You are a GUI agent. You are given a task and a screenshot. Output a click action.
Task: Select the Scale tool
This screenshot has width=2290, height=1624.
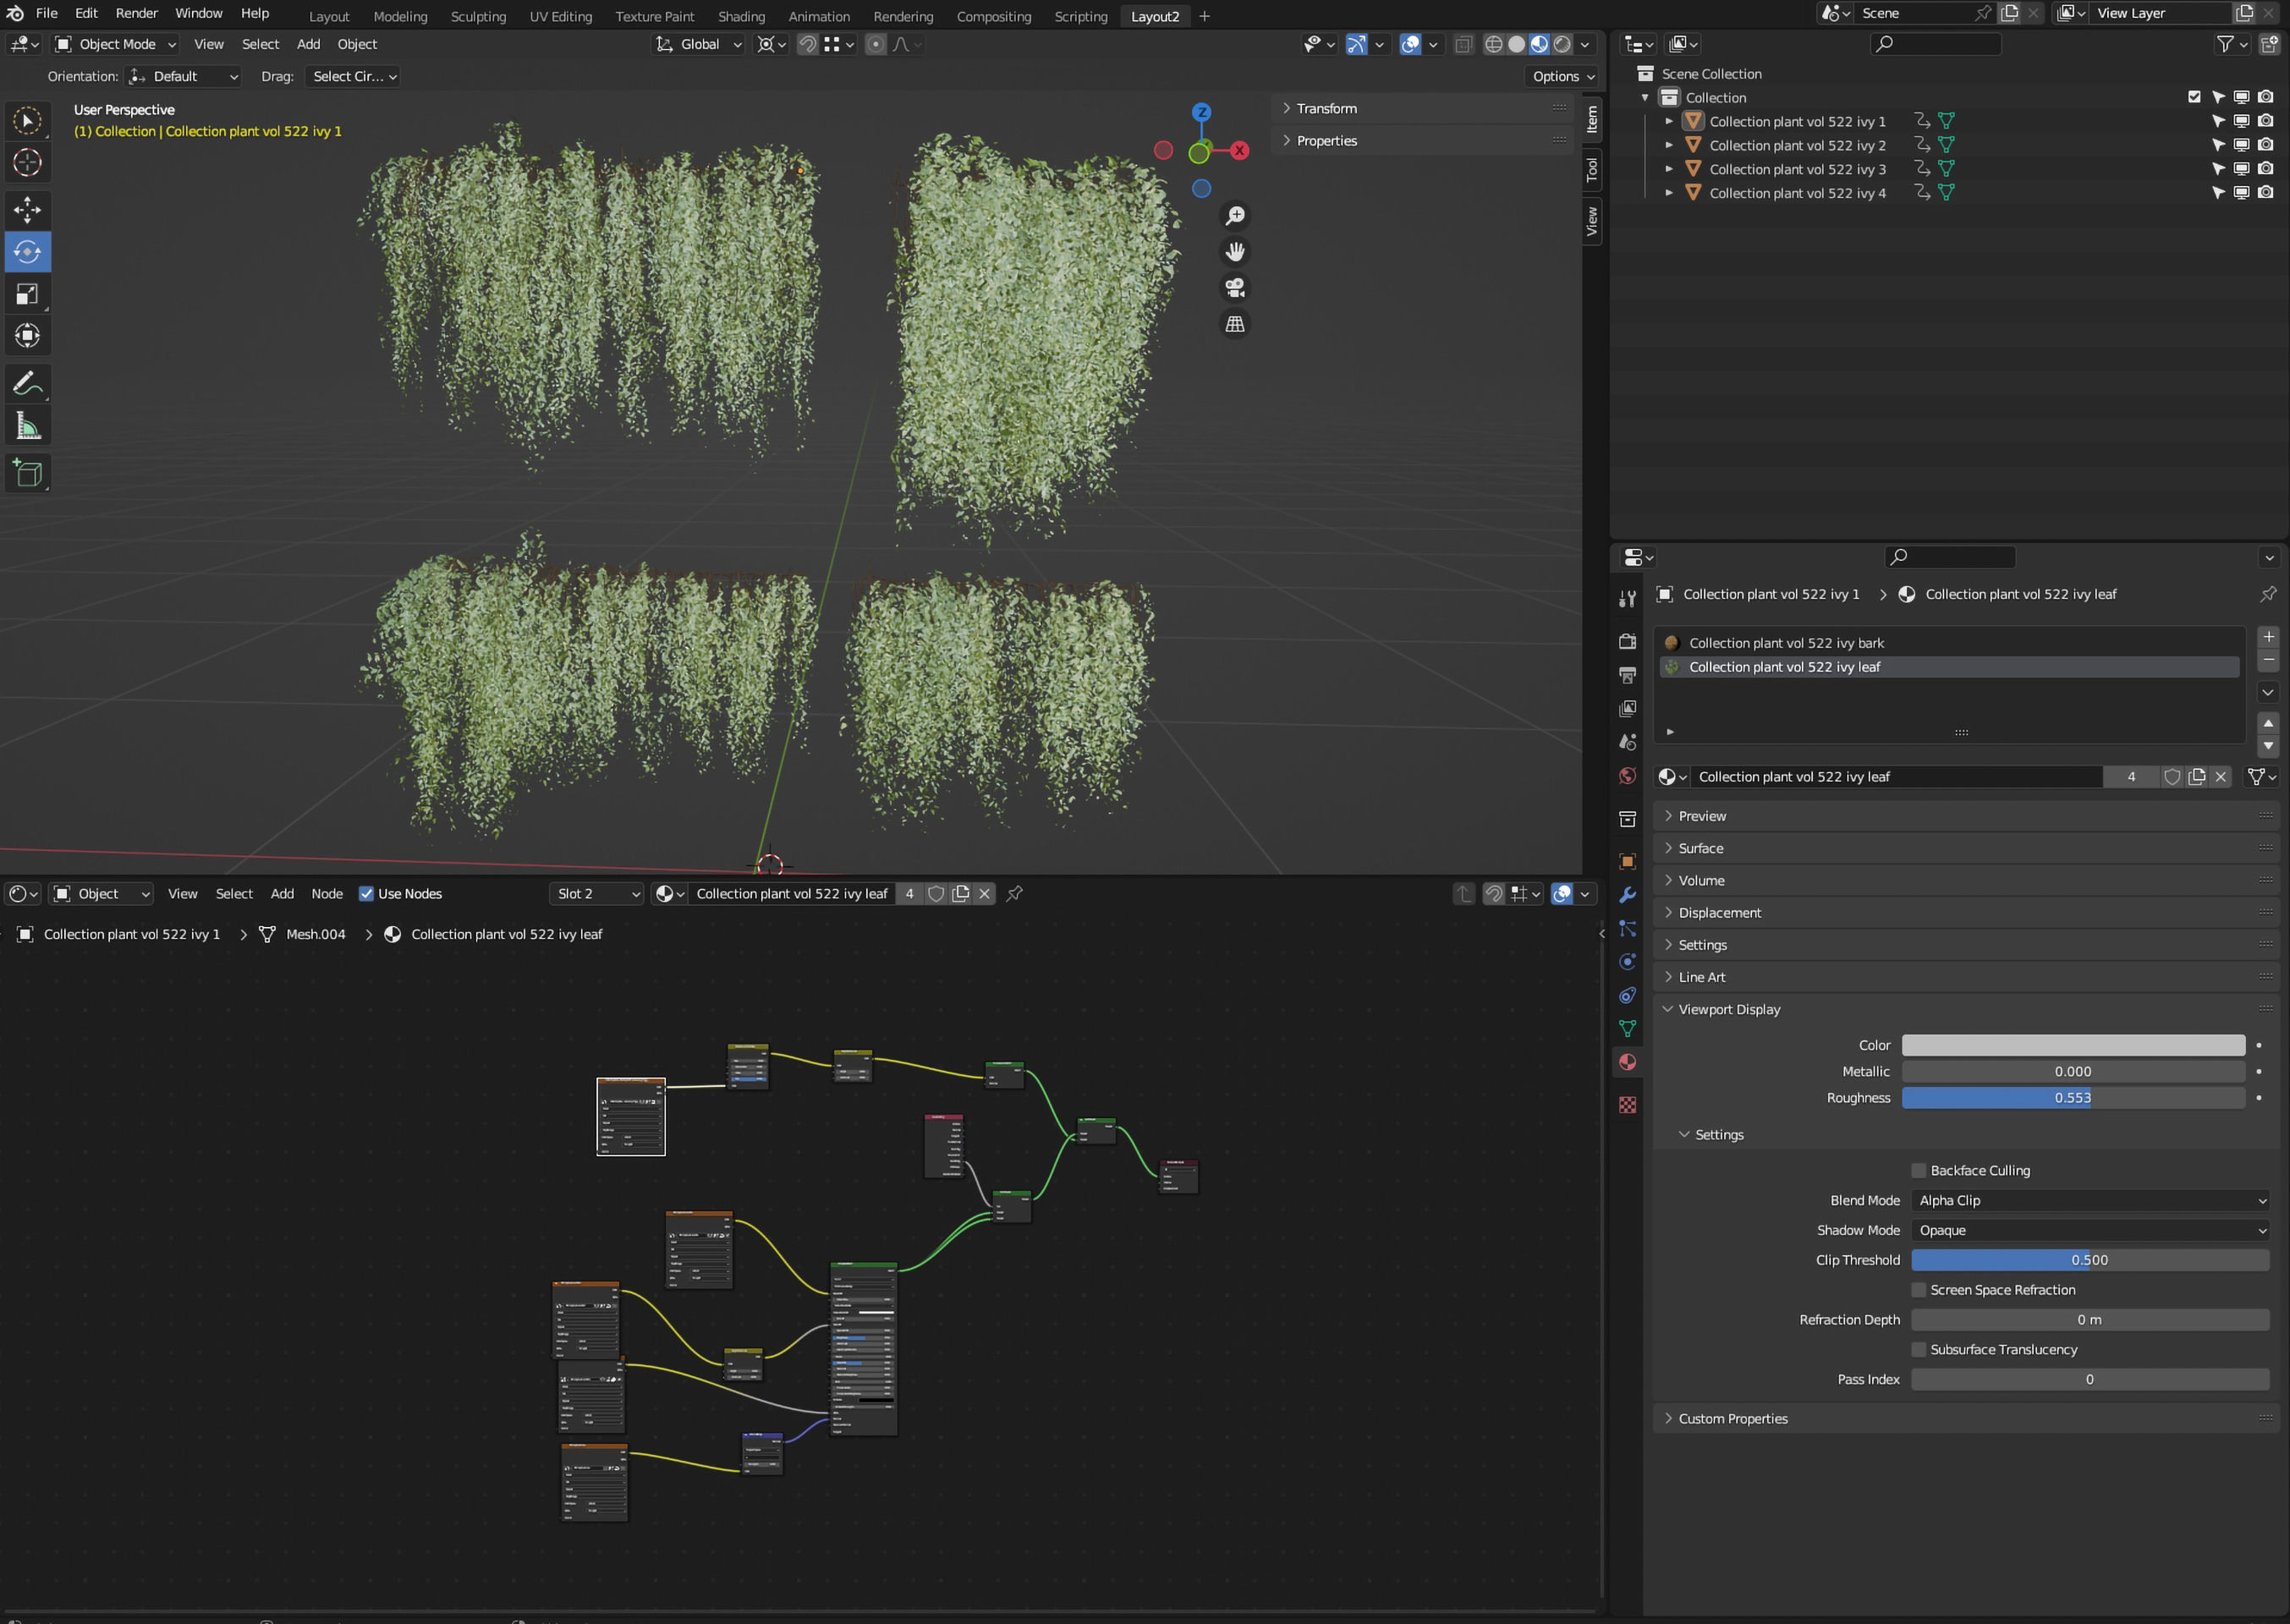(27, 294)
